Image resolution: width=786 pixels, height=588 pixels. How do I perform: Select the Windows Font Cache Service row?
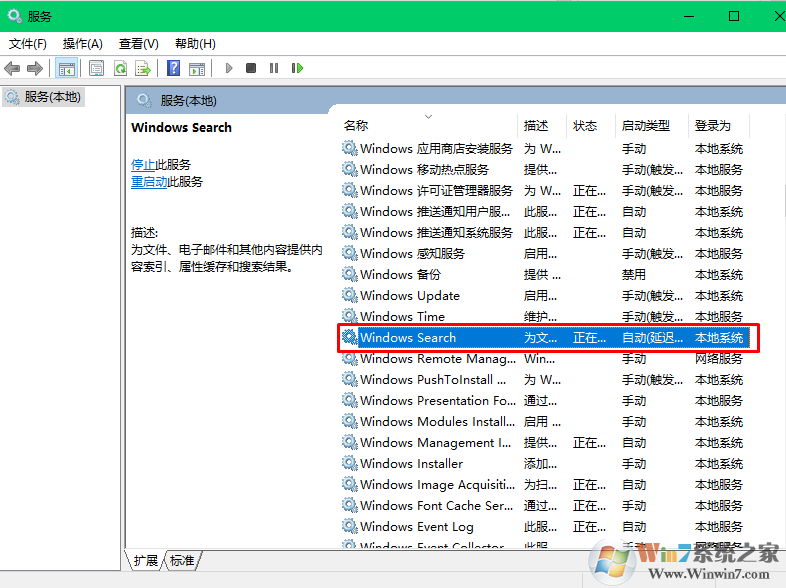pyautogui.click(x=545, y=505)
